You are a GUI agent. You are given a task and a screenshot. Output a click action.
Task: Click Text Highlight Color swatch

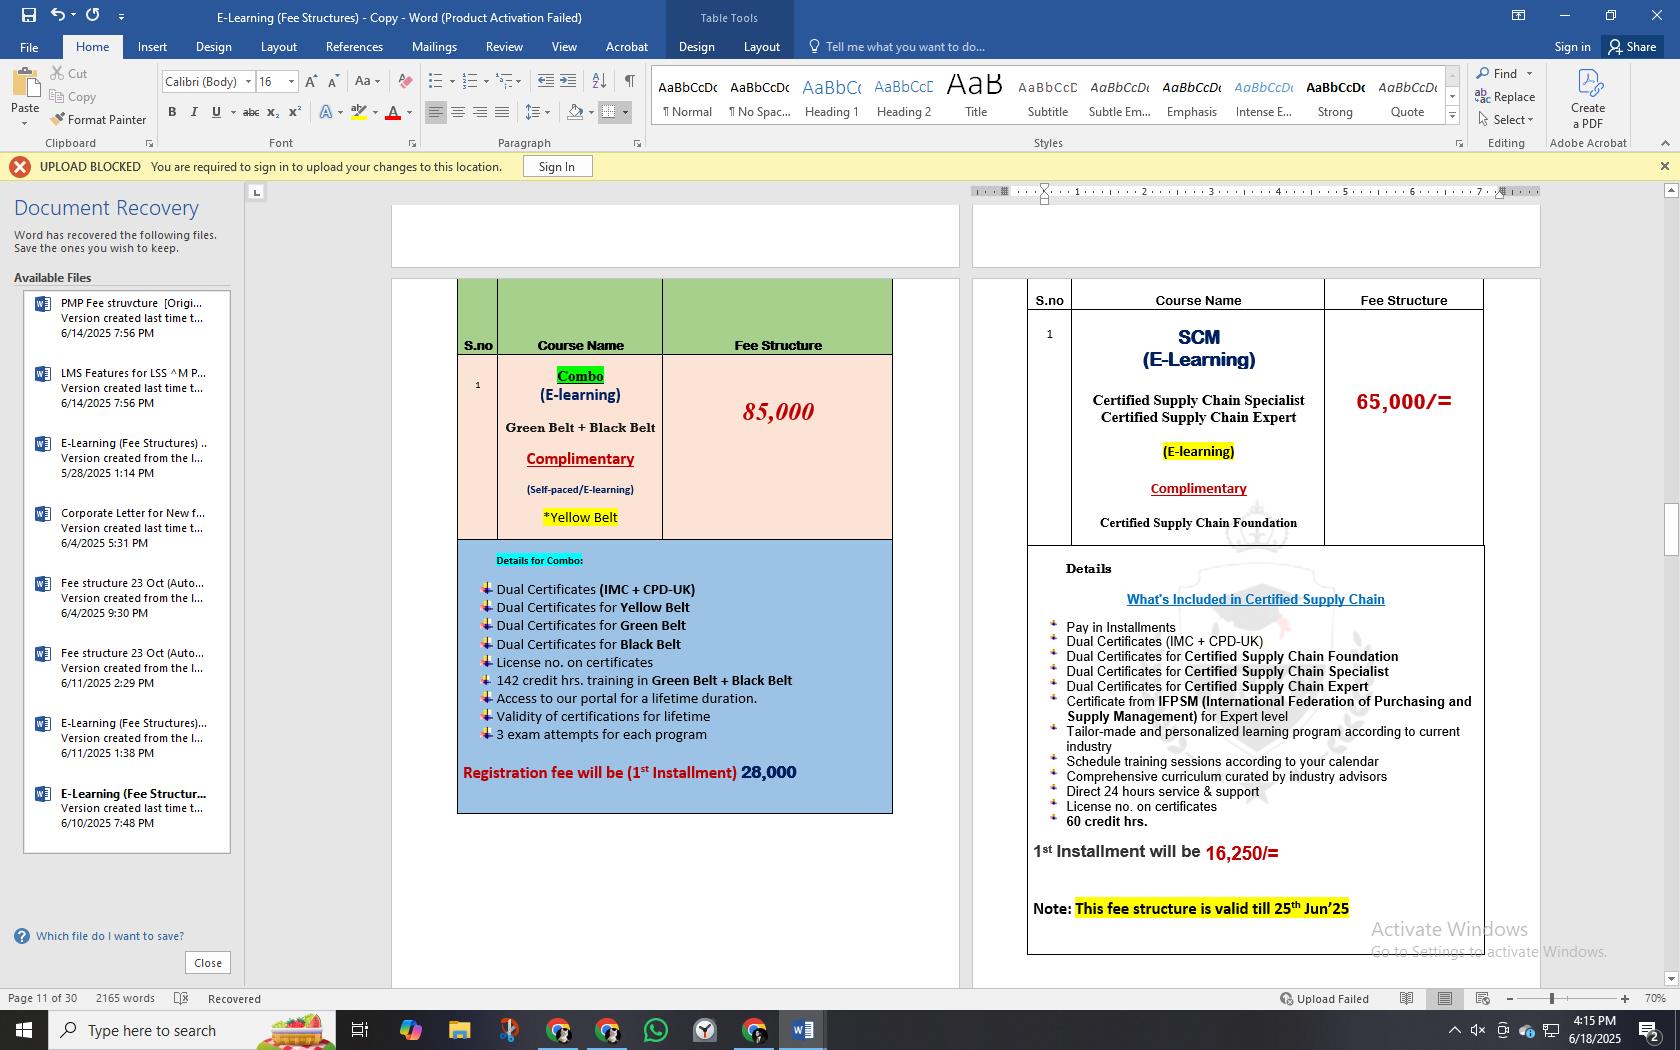tap(358, 112)
